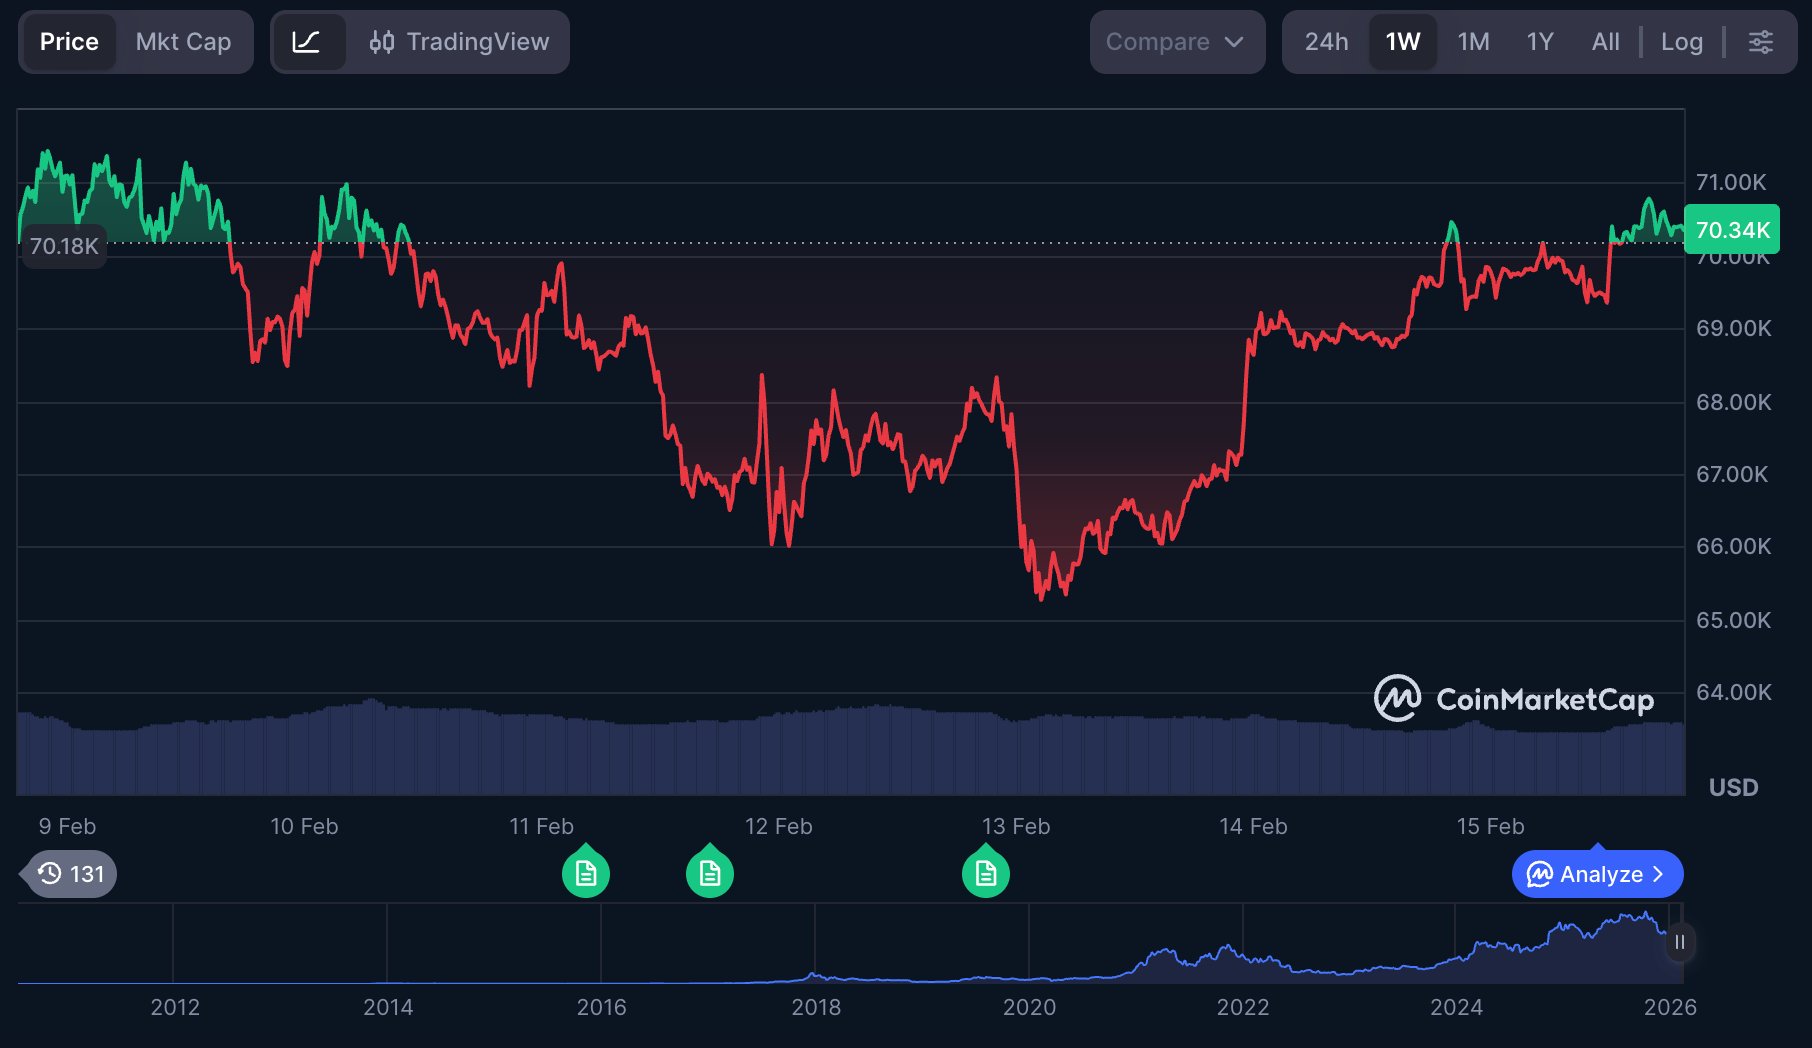Open the news marker before 12 Feb
The height and width of the screenshot is (1048, 1812).
point(710,874)
